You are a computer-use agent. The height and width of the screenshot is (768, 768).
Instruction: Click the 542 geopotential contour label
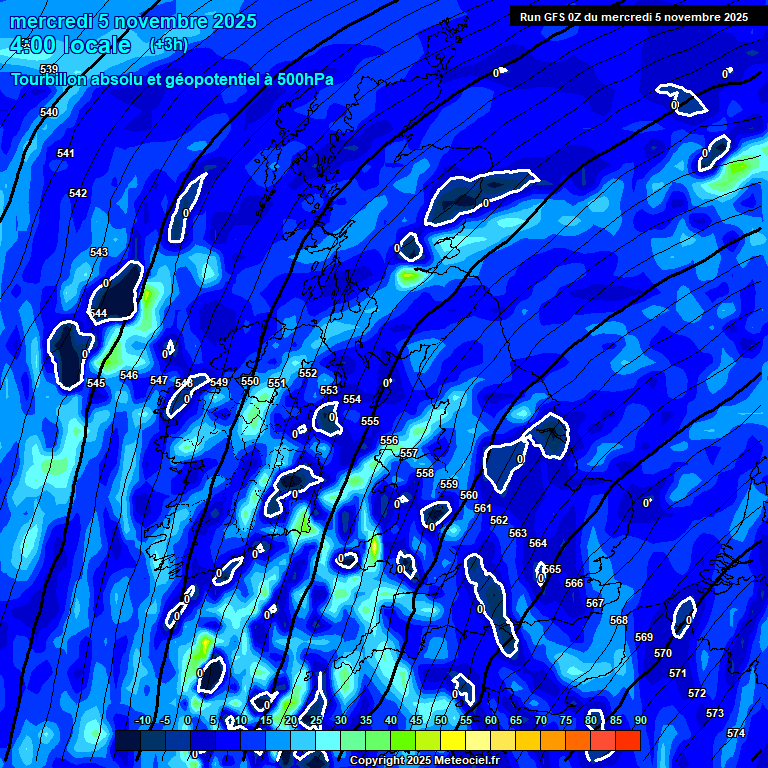78,193
